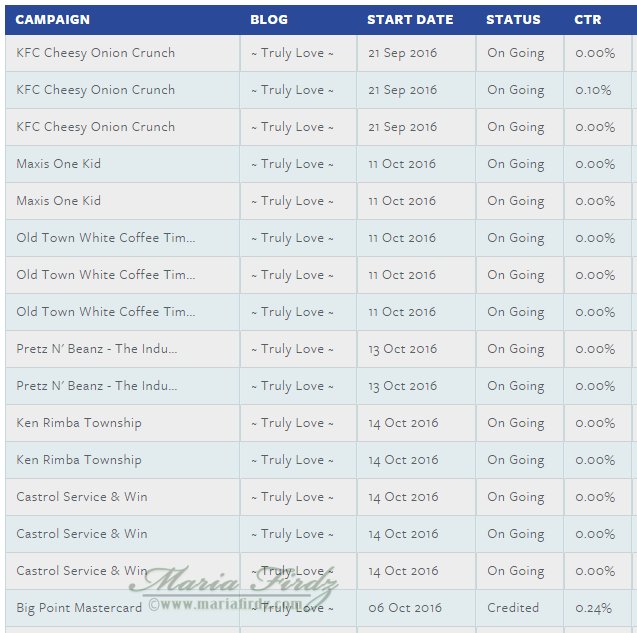Screen dimensions: 637x633
Task: Sort by the CAMPAIGN column header
Action: [x=52, y=20]
